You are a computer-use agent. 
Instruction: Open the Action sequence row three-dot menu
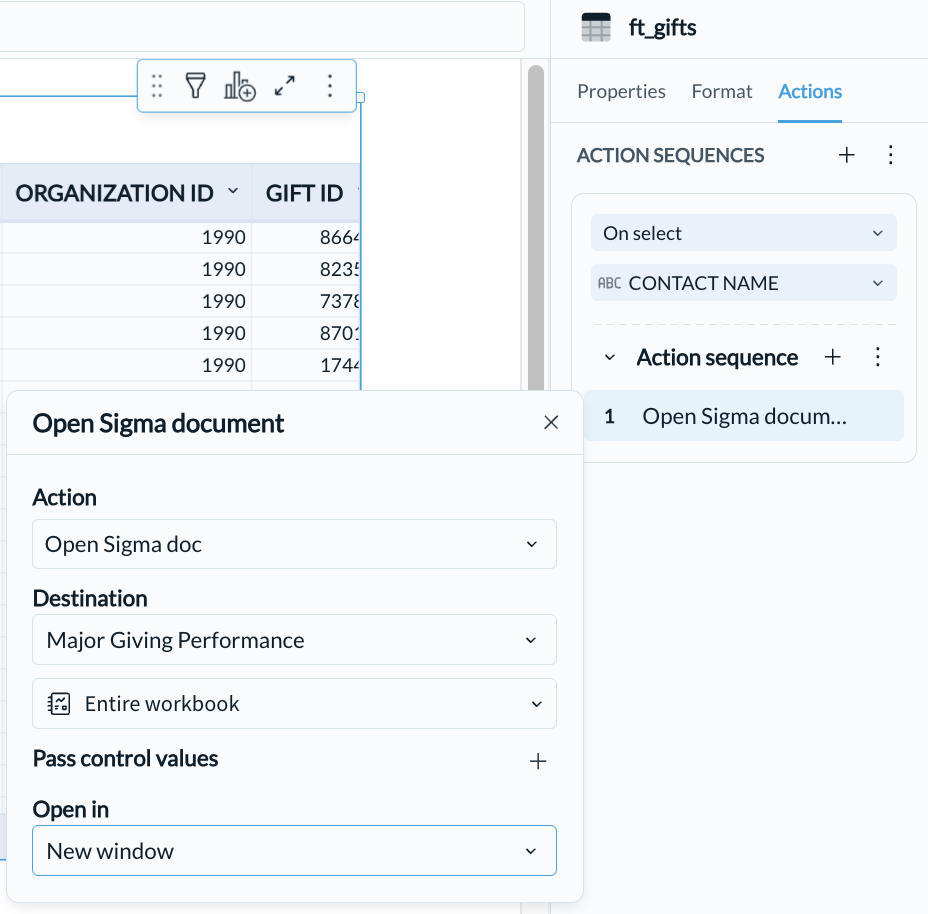[878, 357]
